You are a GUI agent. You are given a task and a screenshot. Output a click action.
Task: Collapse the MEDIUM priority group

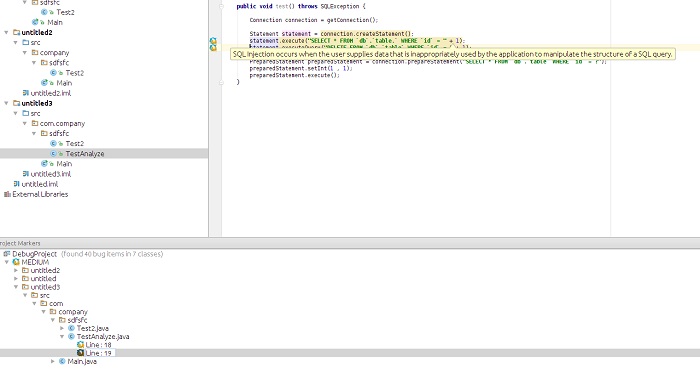pyautogui.click(x=7, y=262)
